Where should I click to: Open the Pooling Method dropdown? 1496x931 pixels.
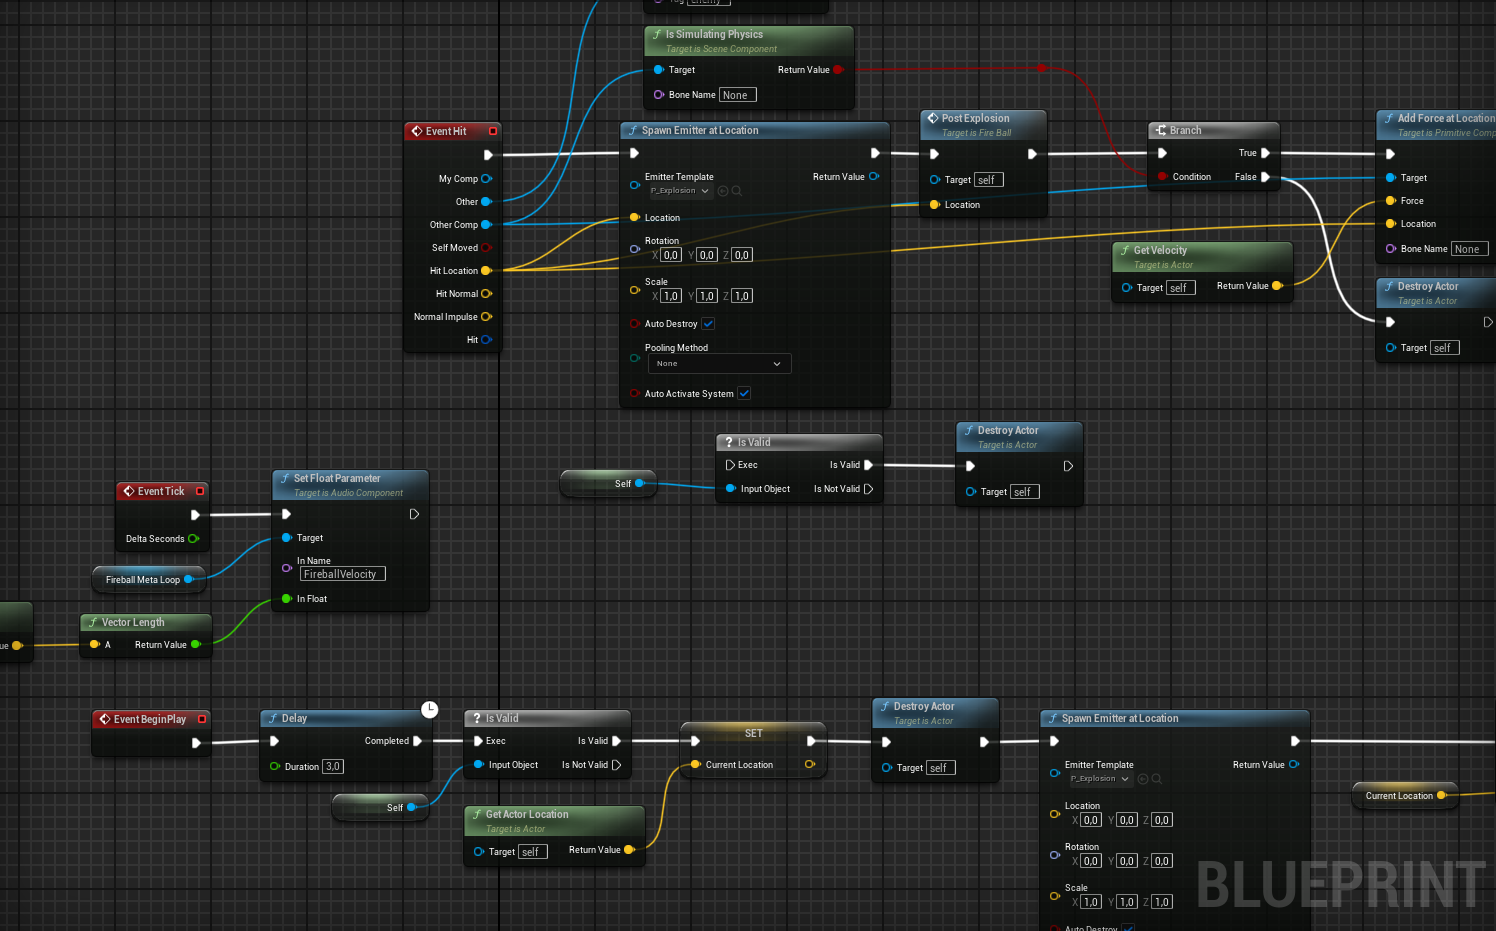tap(719, 364)
